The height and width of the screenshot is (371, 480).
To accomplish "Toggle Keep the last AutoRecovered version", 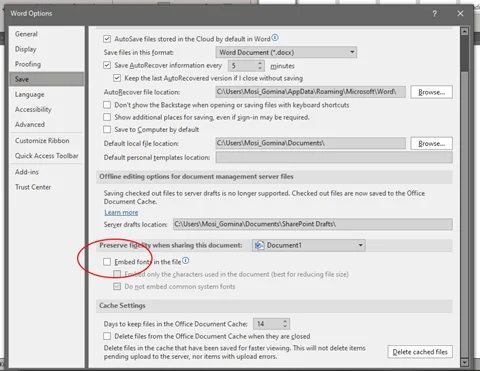I will (x=117, y=78).
